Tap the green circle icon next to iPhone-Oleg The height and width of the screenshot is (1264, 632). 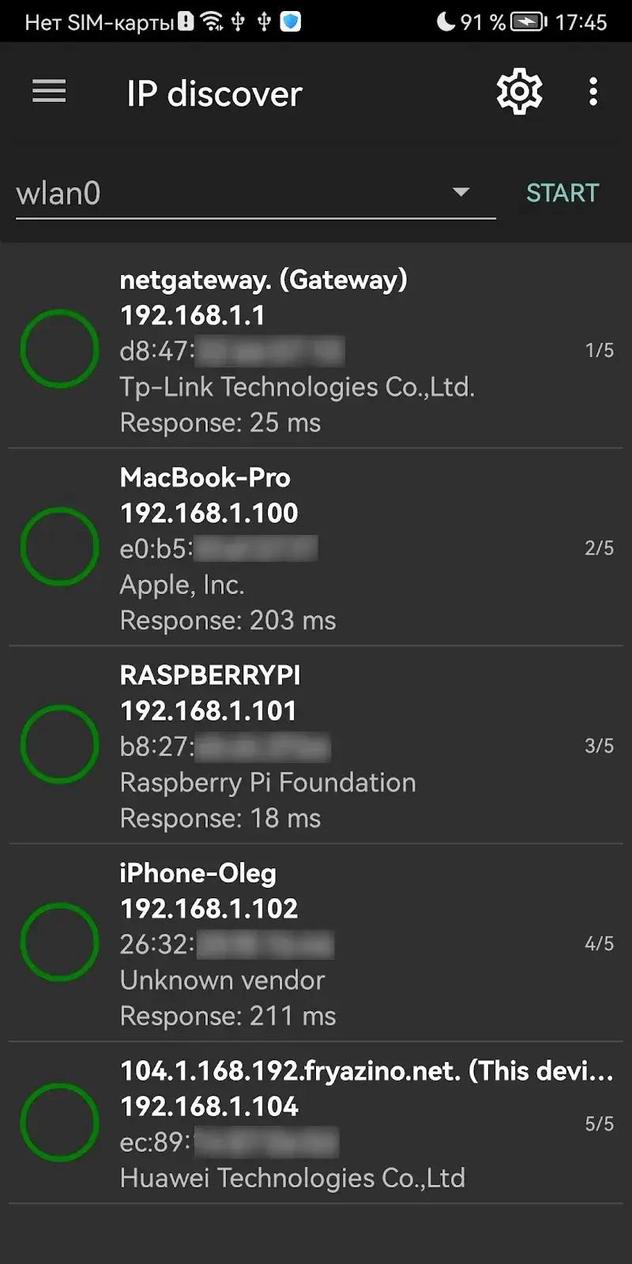(59, 942)
